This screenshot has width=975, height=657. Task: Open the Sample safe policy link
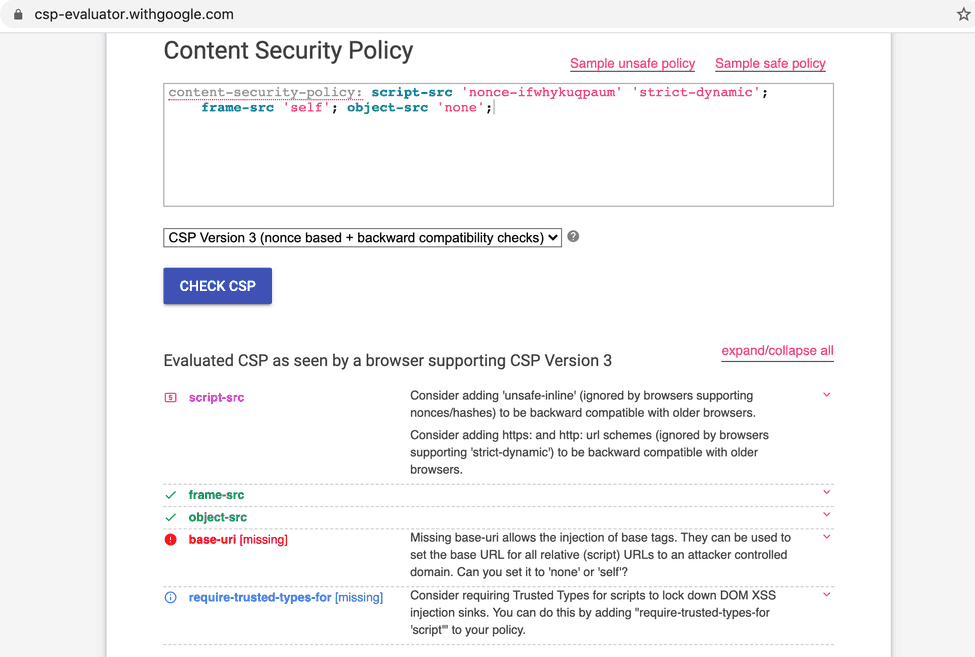[x=770, y=63]
